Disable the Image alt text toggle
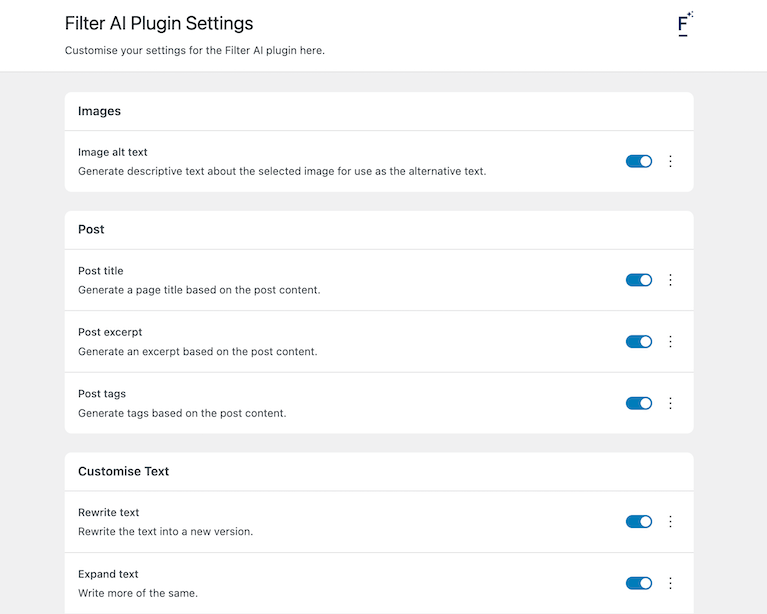The width and height of the screenshot is (767, 614). click(639, 161)
